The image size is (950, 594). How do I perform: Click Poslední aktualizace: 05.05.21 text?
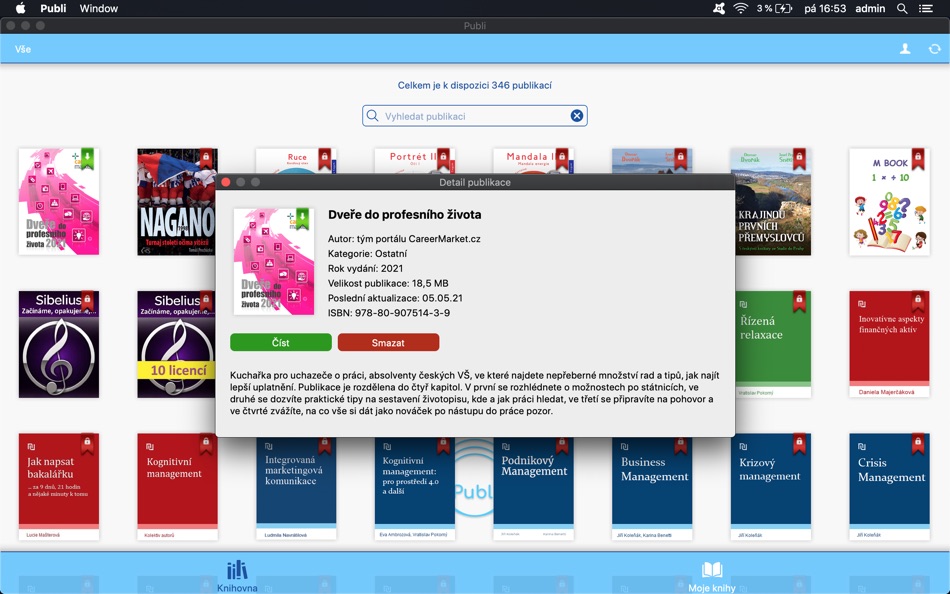[395, 298]
